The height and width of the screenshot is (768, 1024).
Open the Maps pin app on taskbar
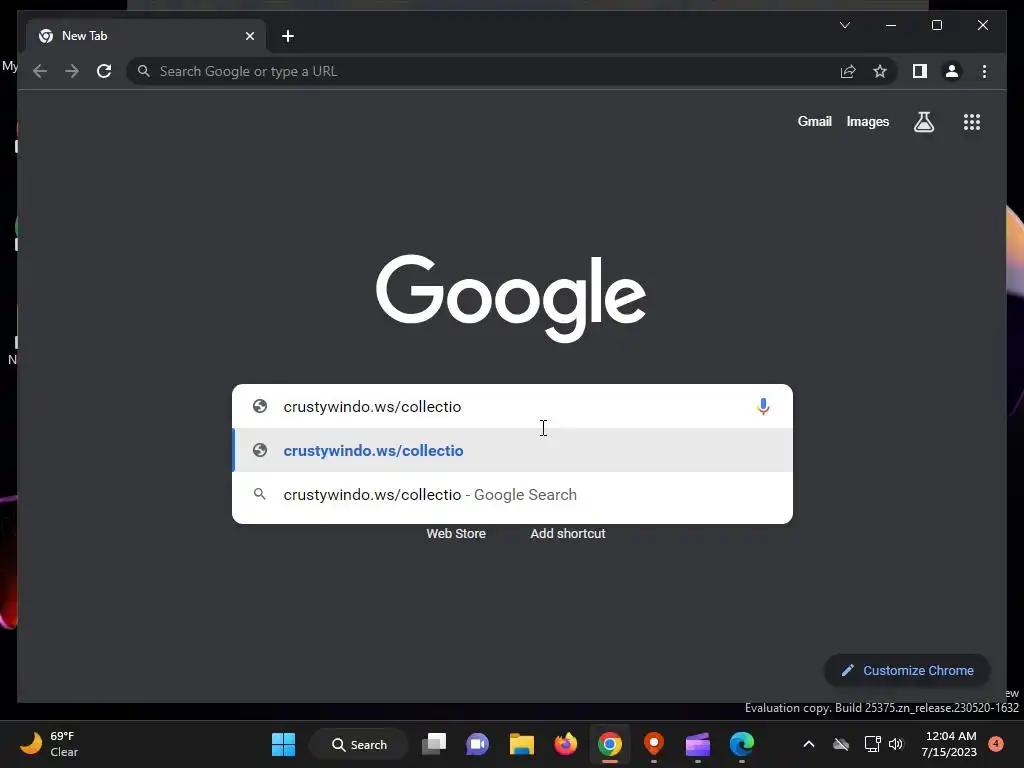point(654,744)
